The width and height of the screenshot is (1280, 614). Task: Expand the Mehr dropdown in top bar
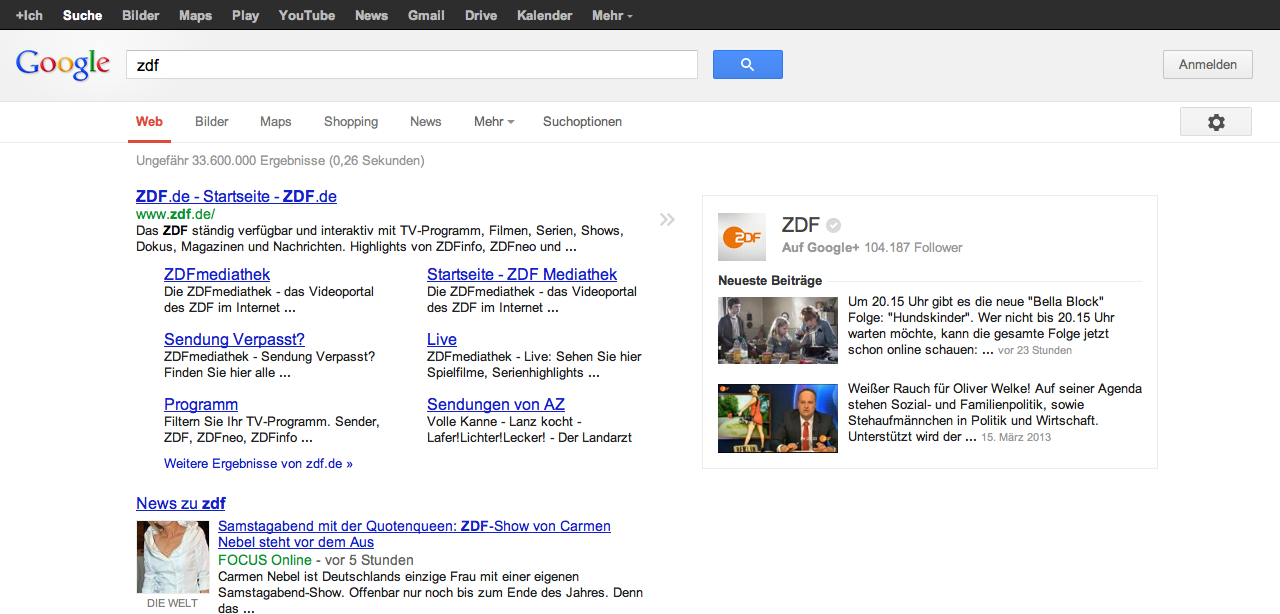point(612,15)
